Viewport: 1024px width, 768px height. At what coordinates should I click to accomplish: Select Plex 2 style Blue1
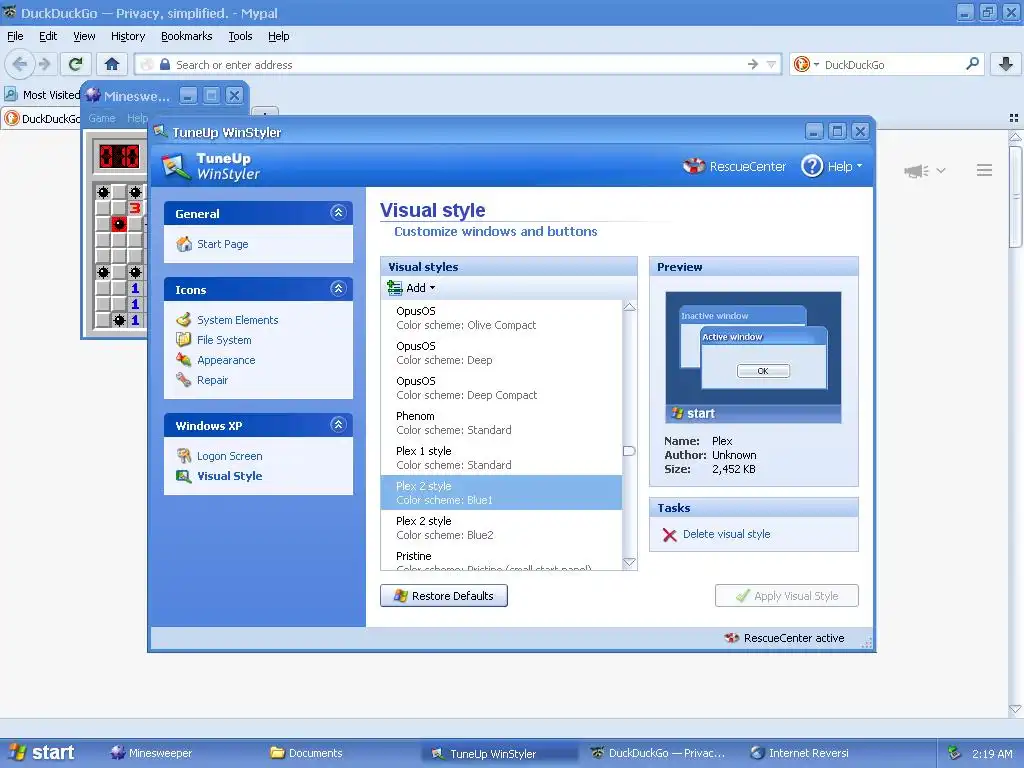click(x=502, y=492)
